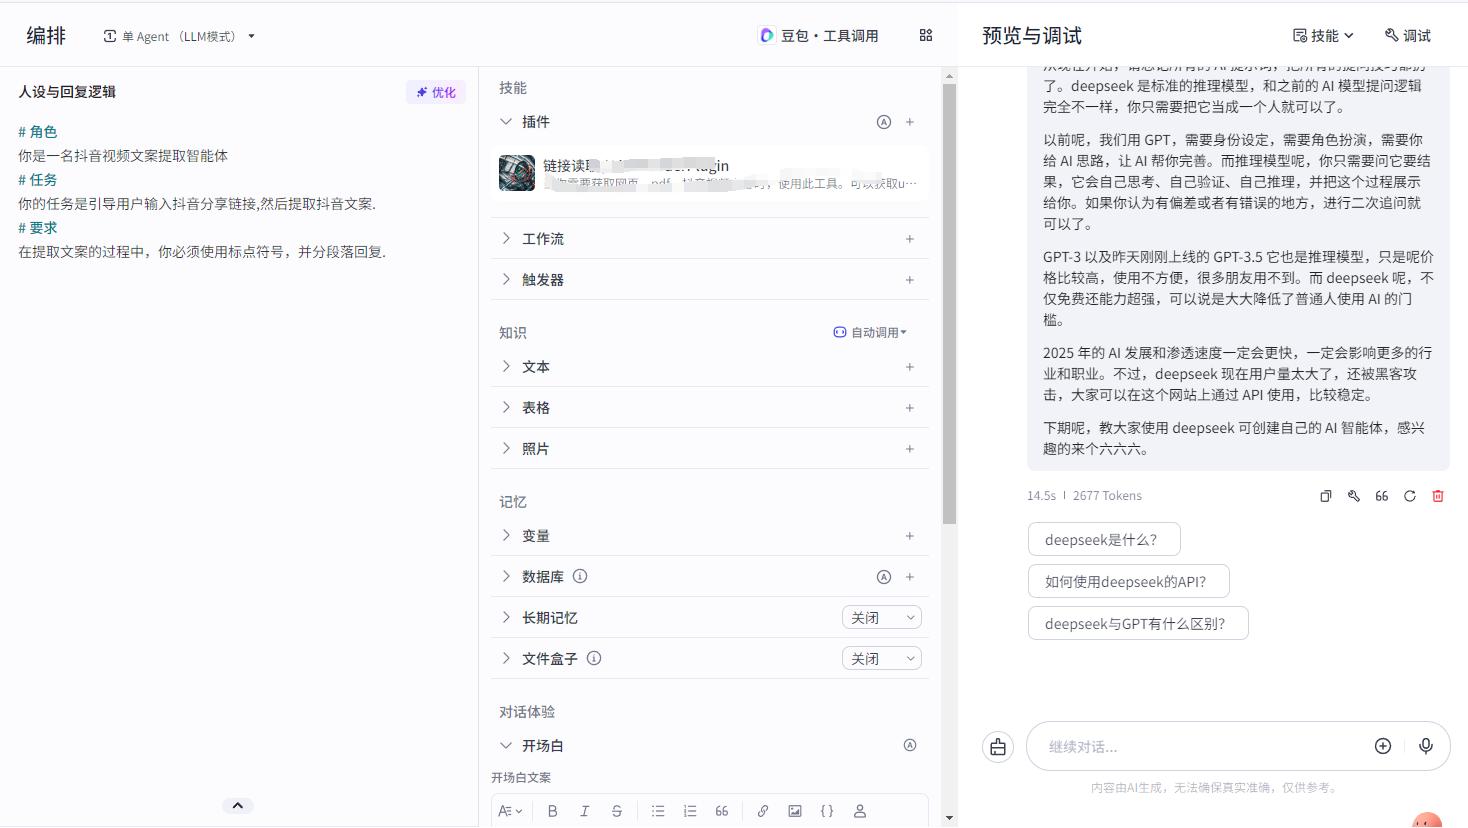Clear chat context with the broom icon
The height and width of the screenshot is (828, 1468).
[998, 747]
